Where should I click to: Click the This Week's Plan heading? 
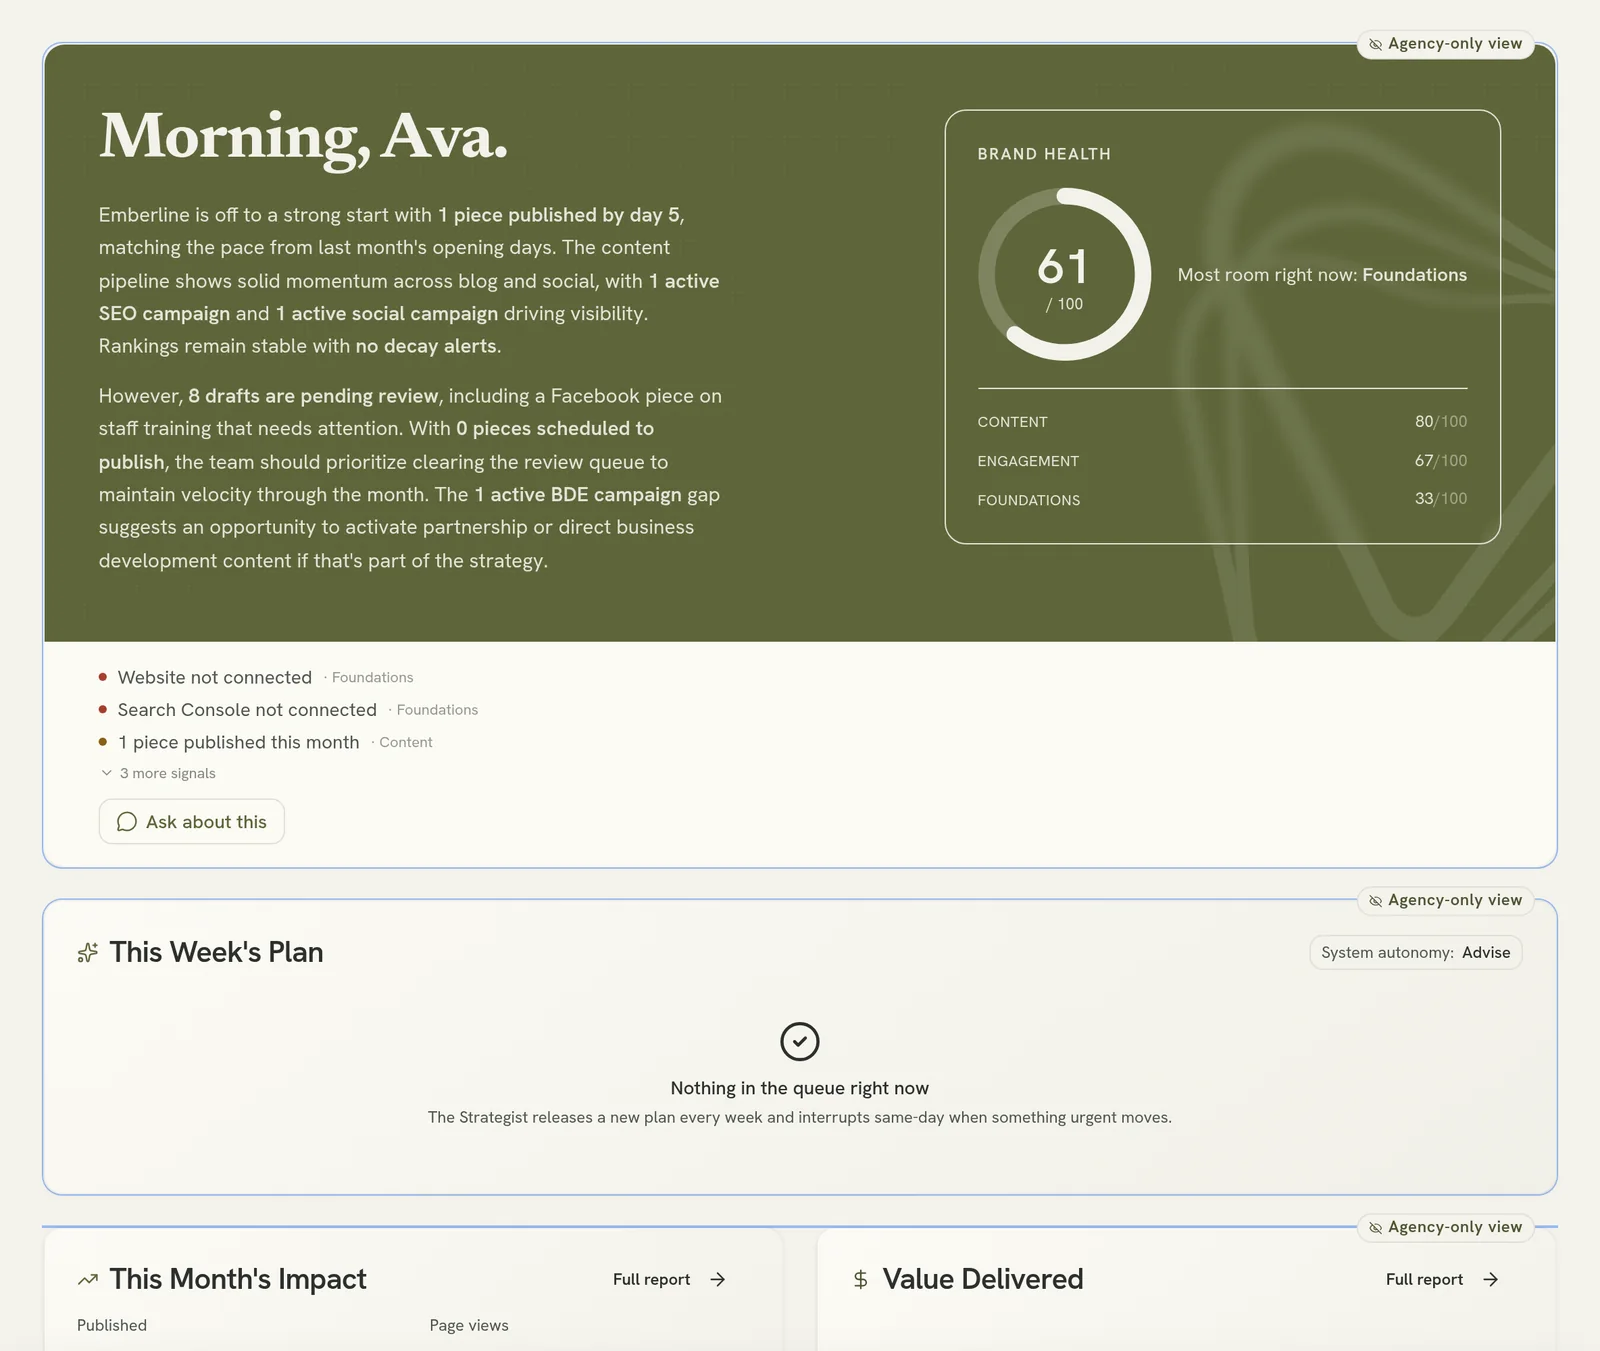click(216, 952)
